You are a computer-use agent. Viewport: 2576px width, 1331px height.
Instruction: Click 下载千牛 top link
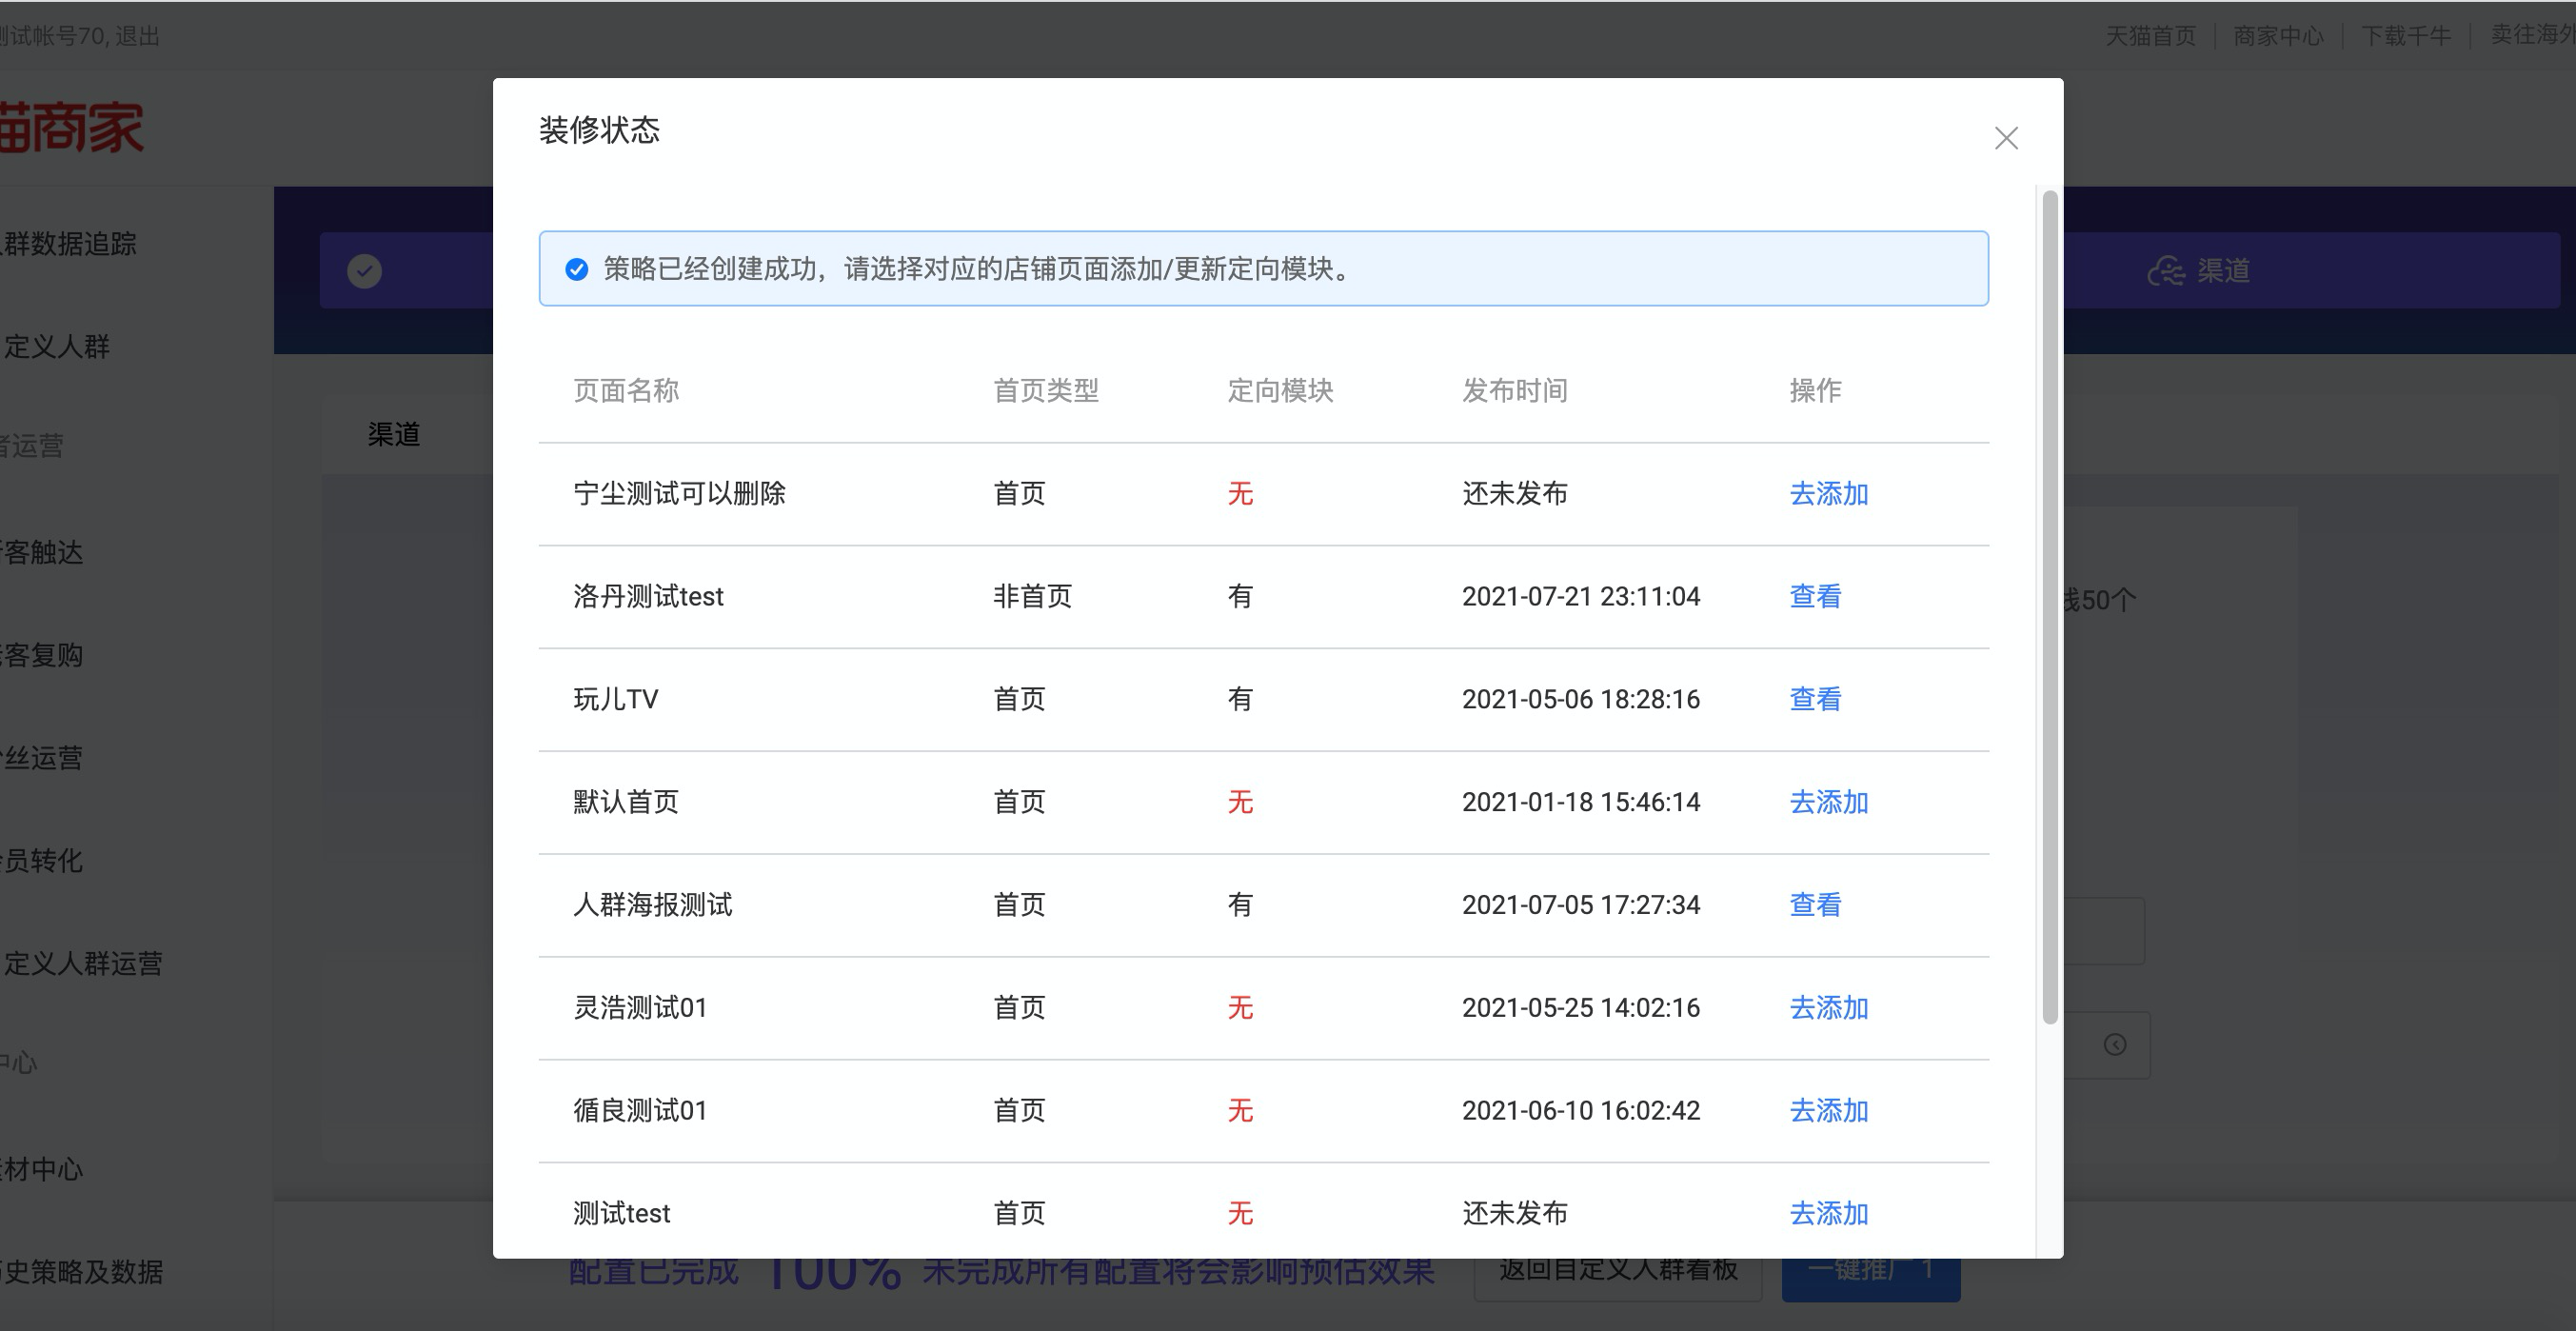click(x=2405, y=36)
